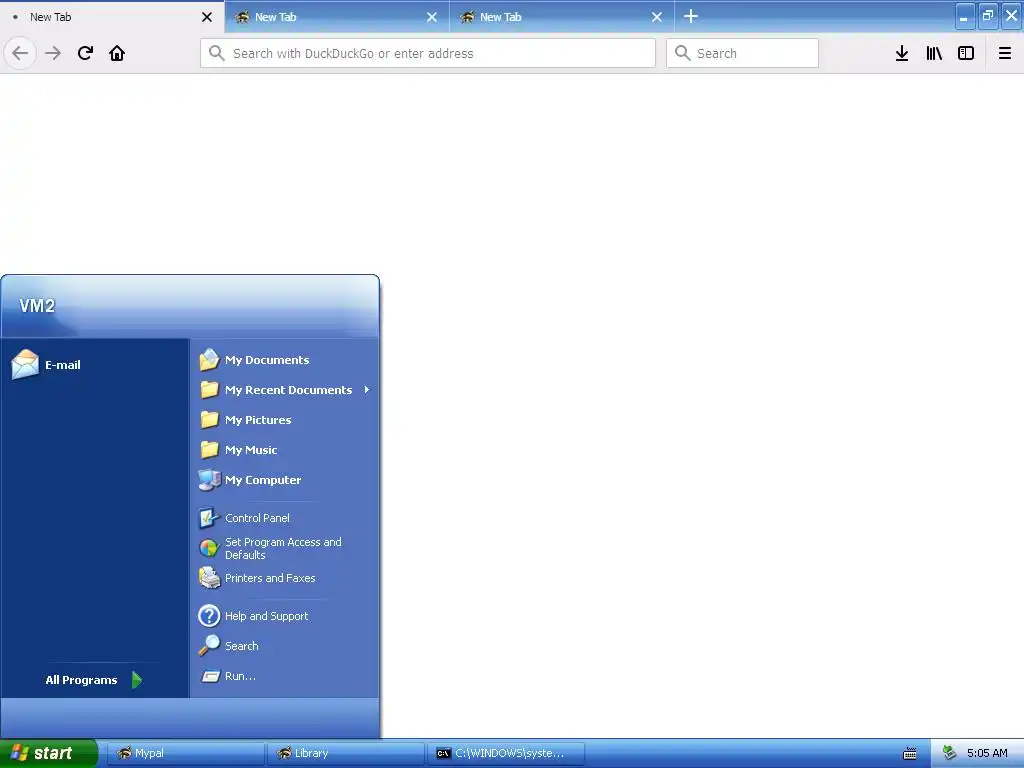1024x768 pixels.
Task: Open Set Program Access and Defaults
Action: [286, 548]
